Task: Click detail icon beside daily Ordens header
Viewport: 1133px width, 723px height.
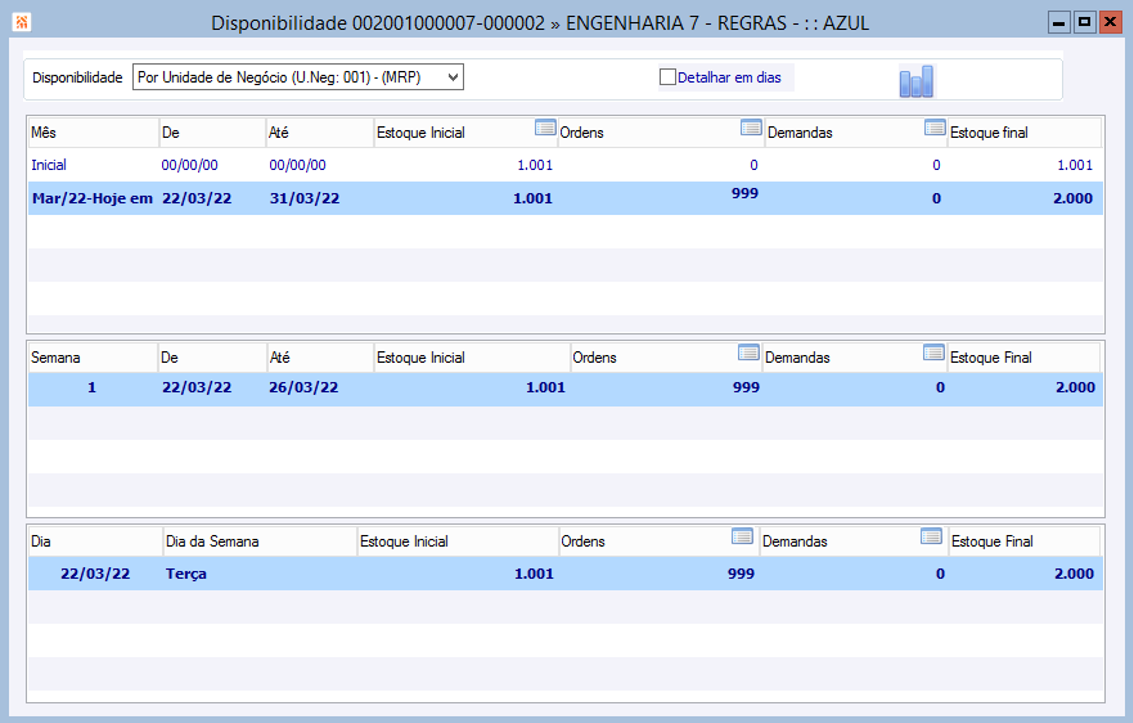Action: point(741,536)
